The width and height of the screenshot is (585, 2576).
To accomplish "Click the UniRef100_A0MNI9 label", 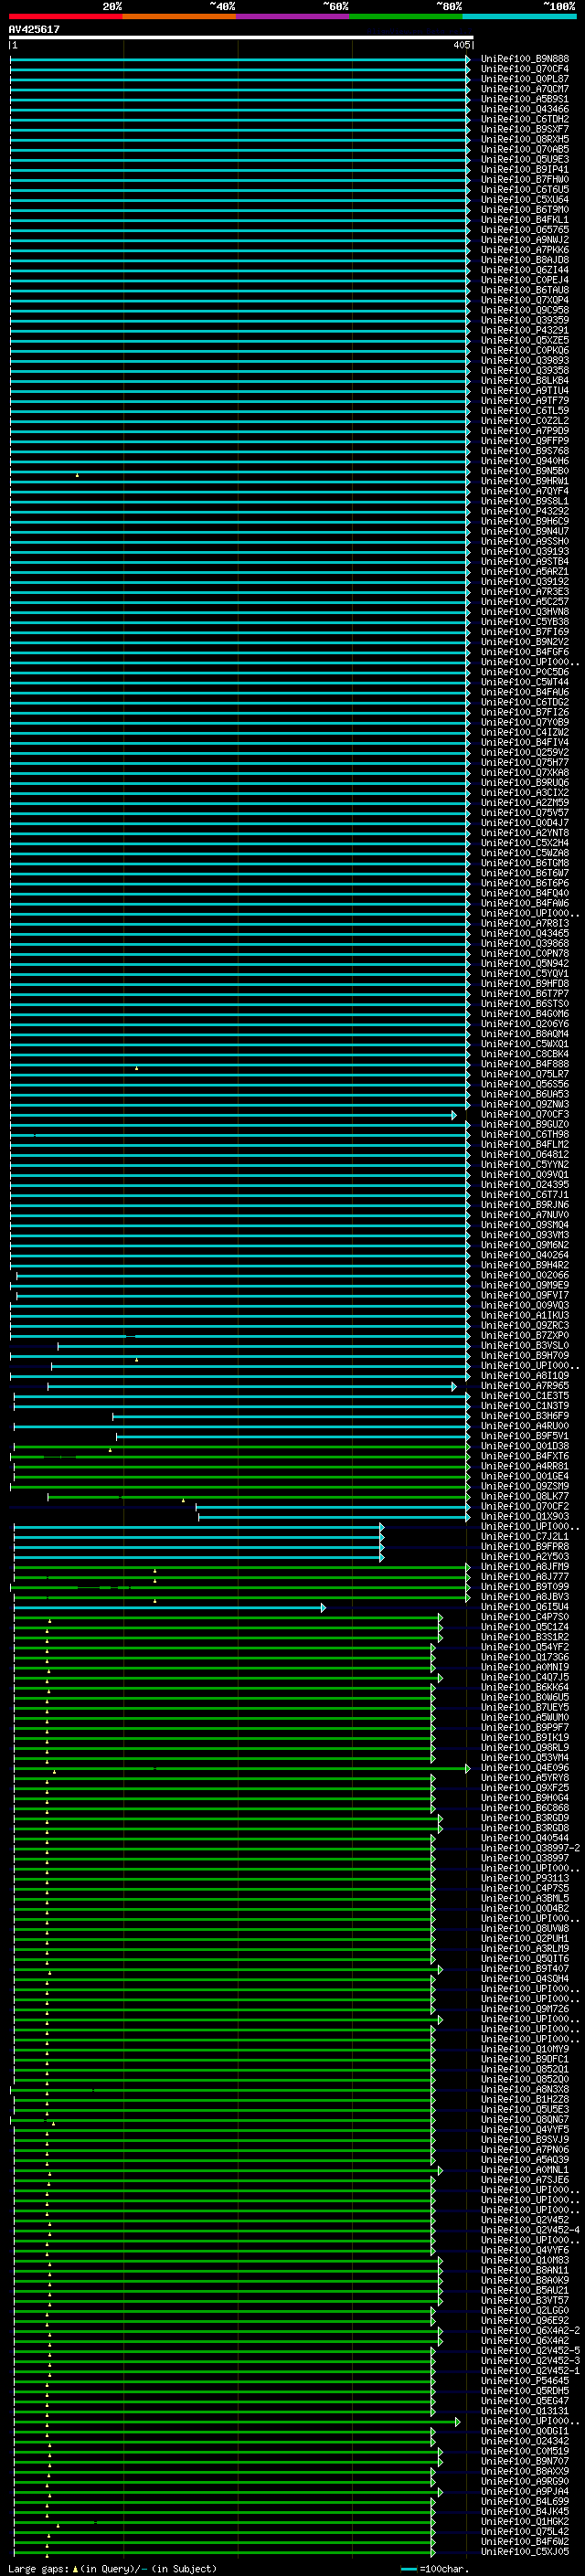I will 525,1667.
